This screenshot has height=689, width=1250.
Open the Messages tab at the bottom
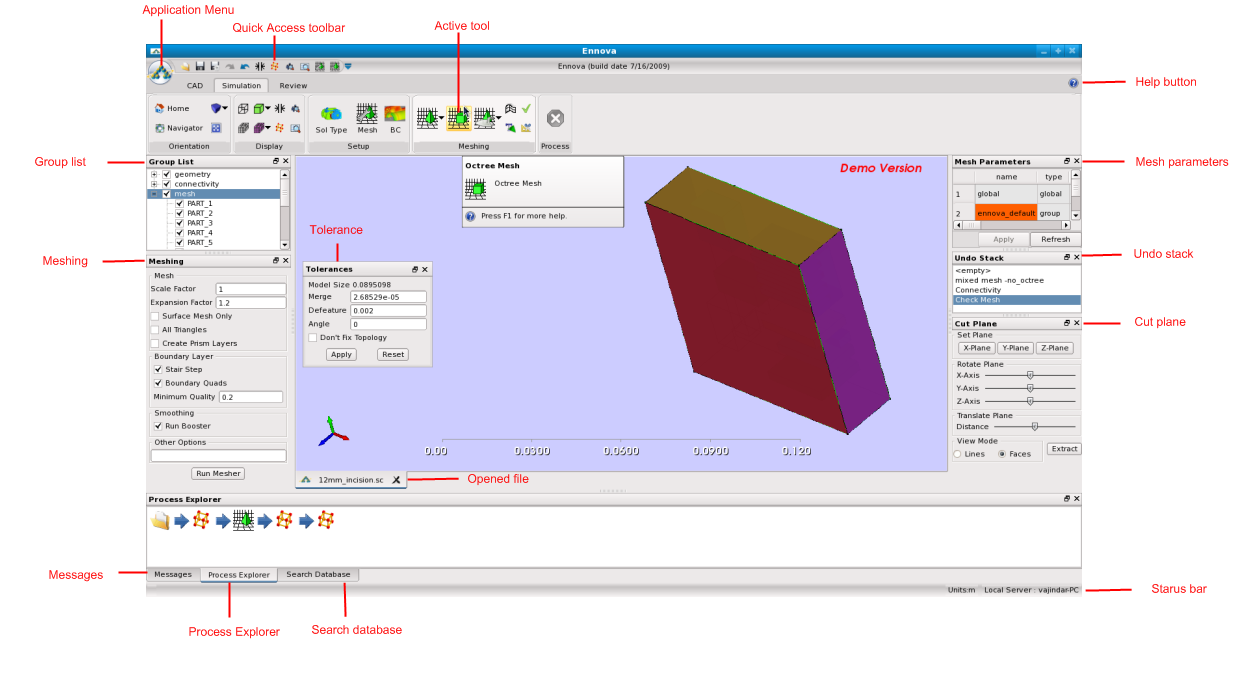click(172, 575)
